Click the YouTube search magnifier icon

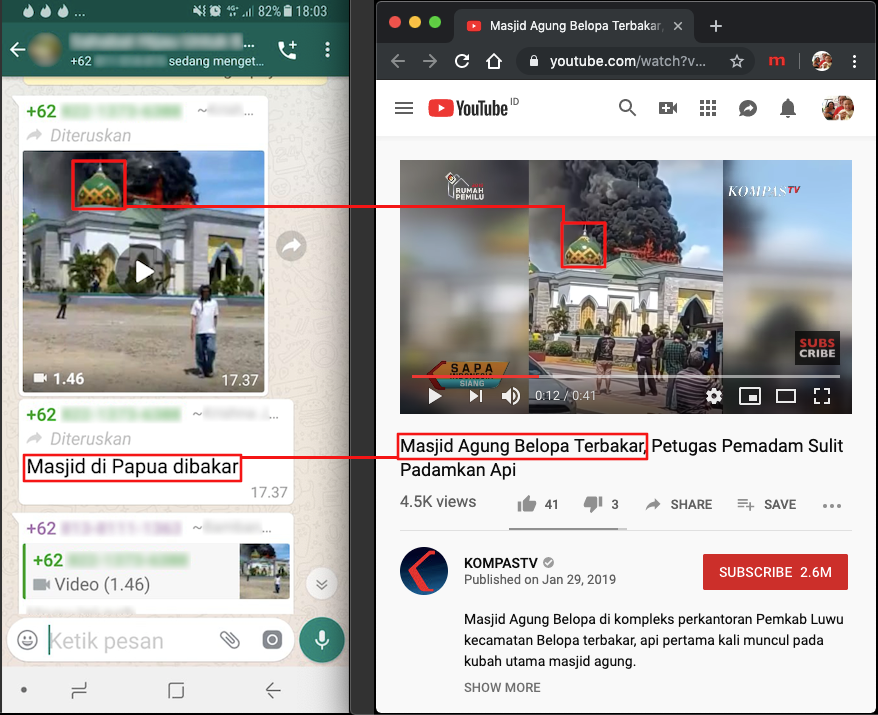click(627, 108)
